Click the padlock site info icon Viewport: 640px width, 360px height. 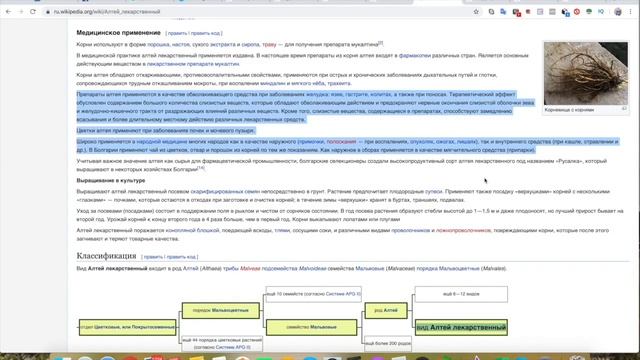[48, 12]
